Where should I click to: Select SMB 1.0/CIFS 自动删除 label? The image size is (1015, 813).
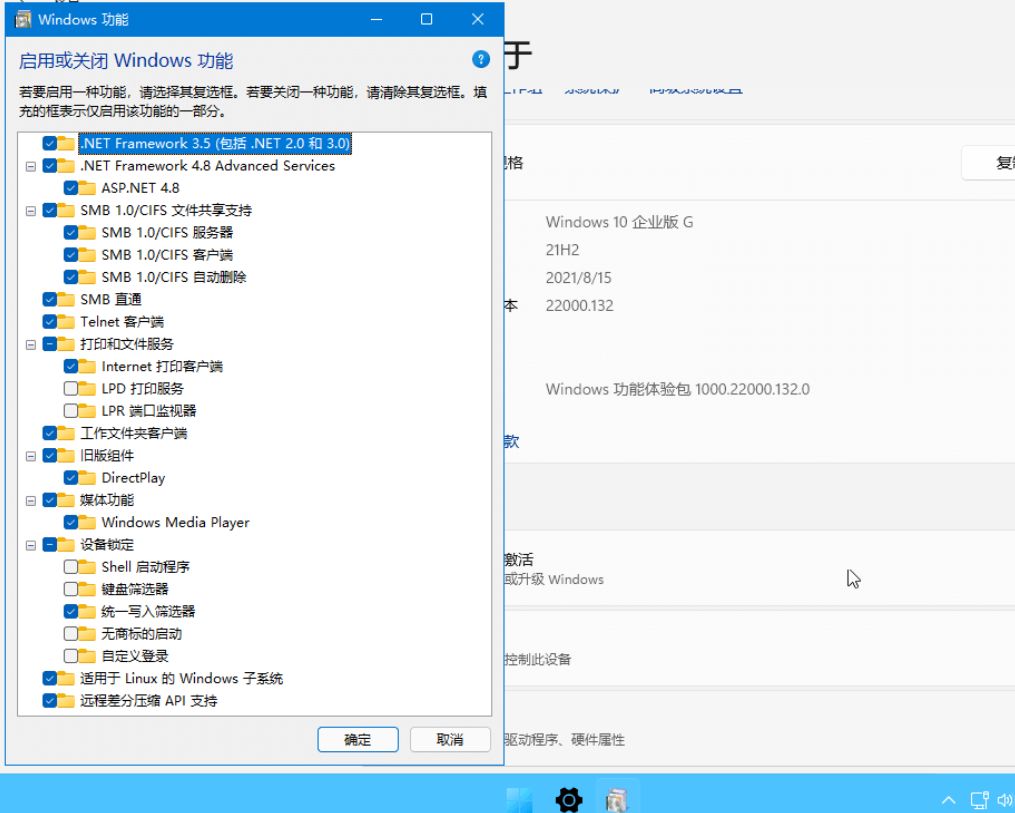tap(174, 277)
